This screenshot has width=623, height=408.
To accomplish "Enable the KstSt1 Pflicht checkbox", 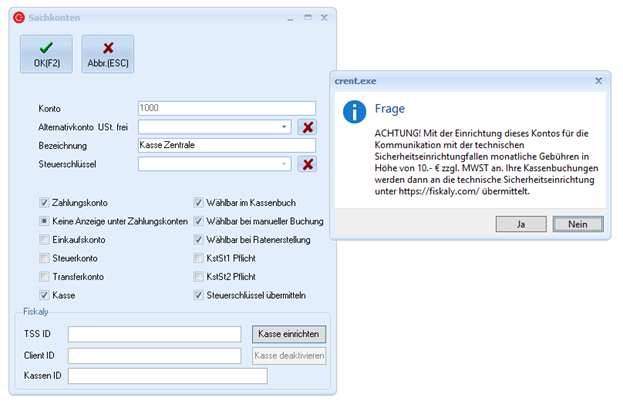I will (199, 258).
